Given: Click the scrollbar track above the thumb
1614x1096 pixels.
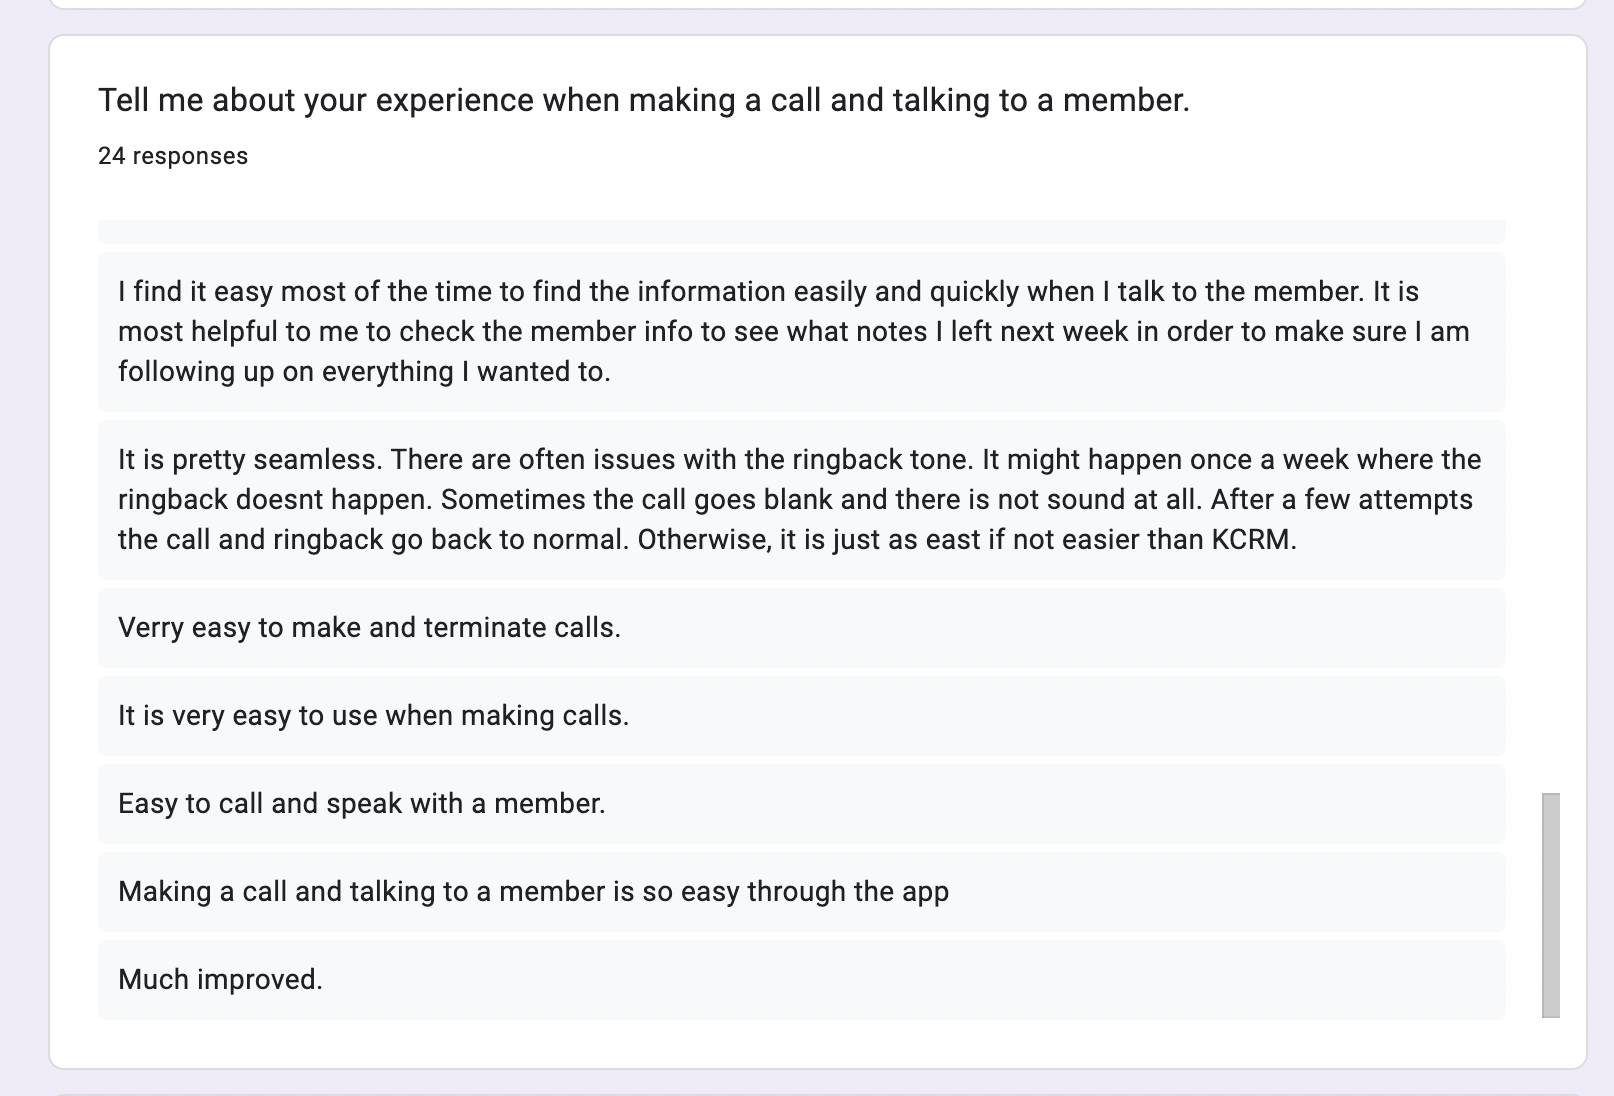Looking at the screenshot, I should pyautogui.click(x=1550, y=505).
